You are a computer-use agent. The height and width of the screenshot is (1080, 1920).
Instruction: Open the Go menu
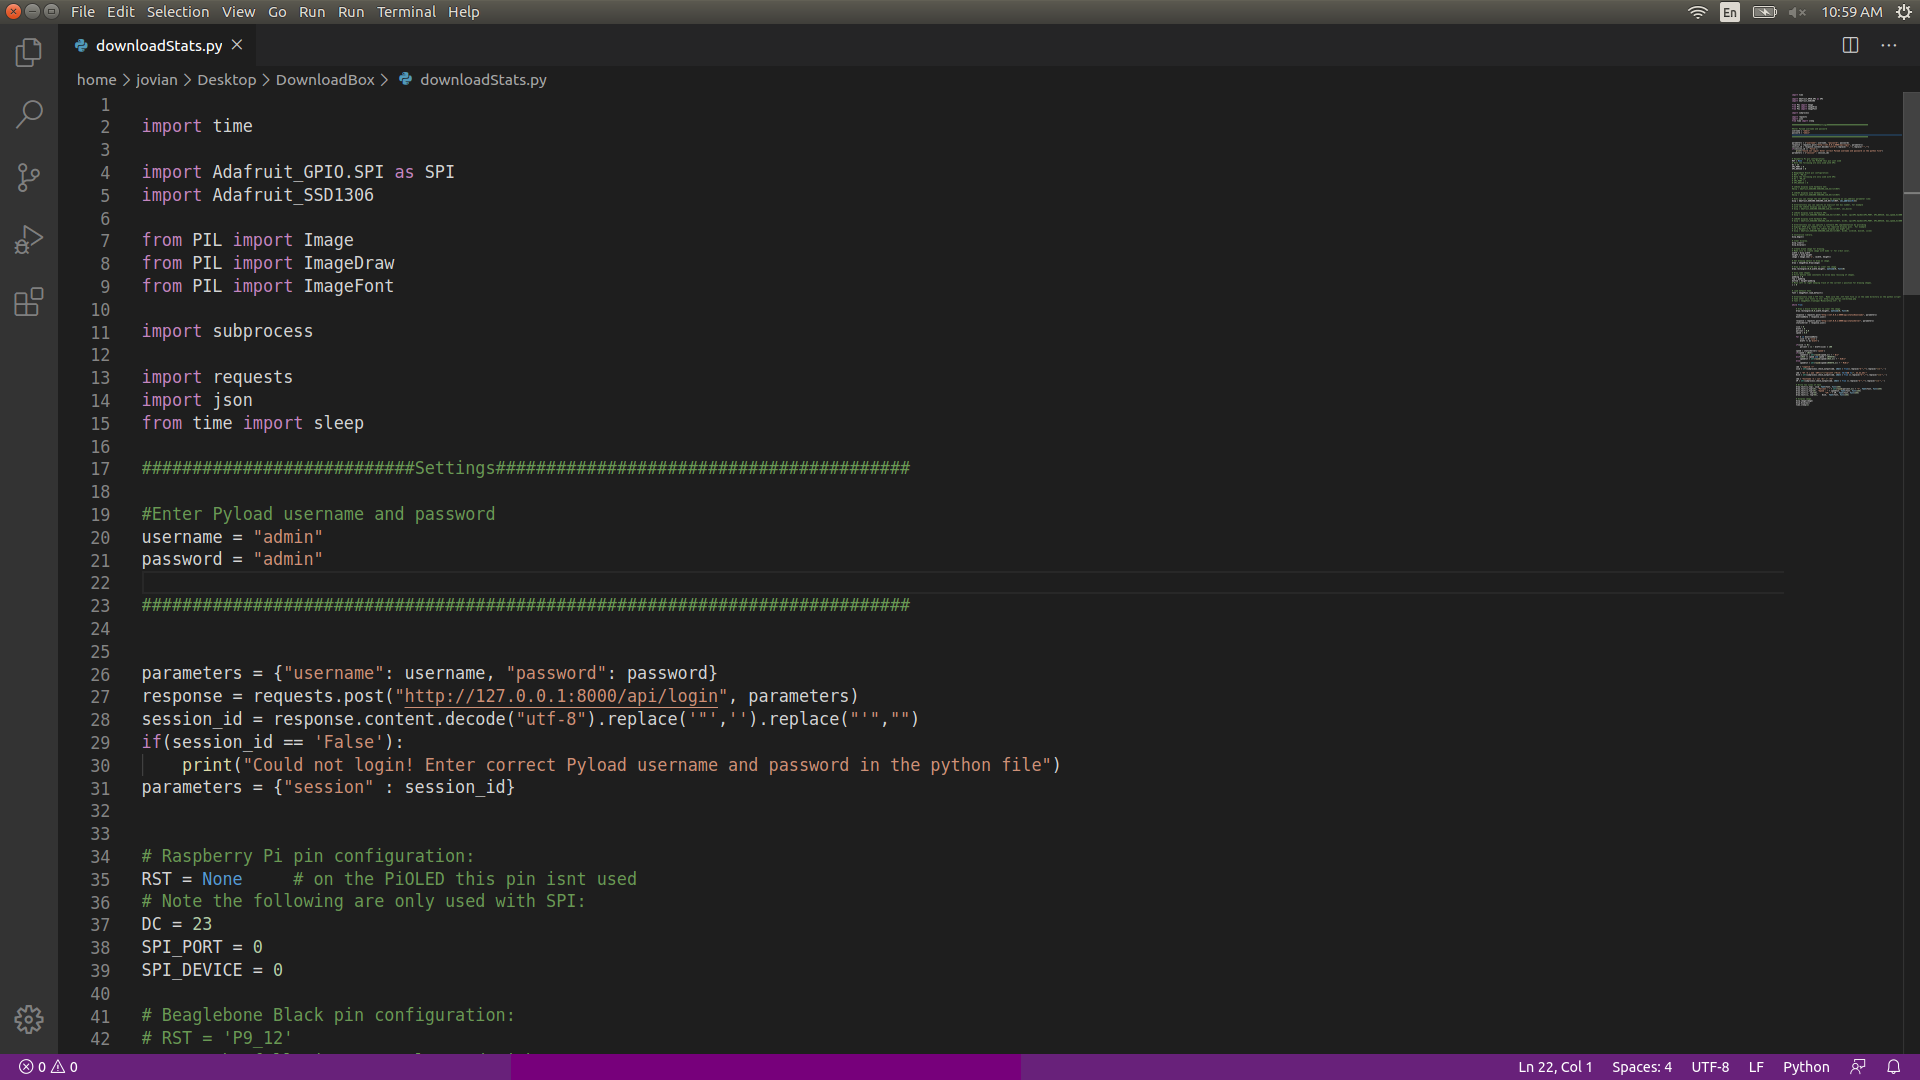tap(277, 12)
